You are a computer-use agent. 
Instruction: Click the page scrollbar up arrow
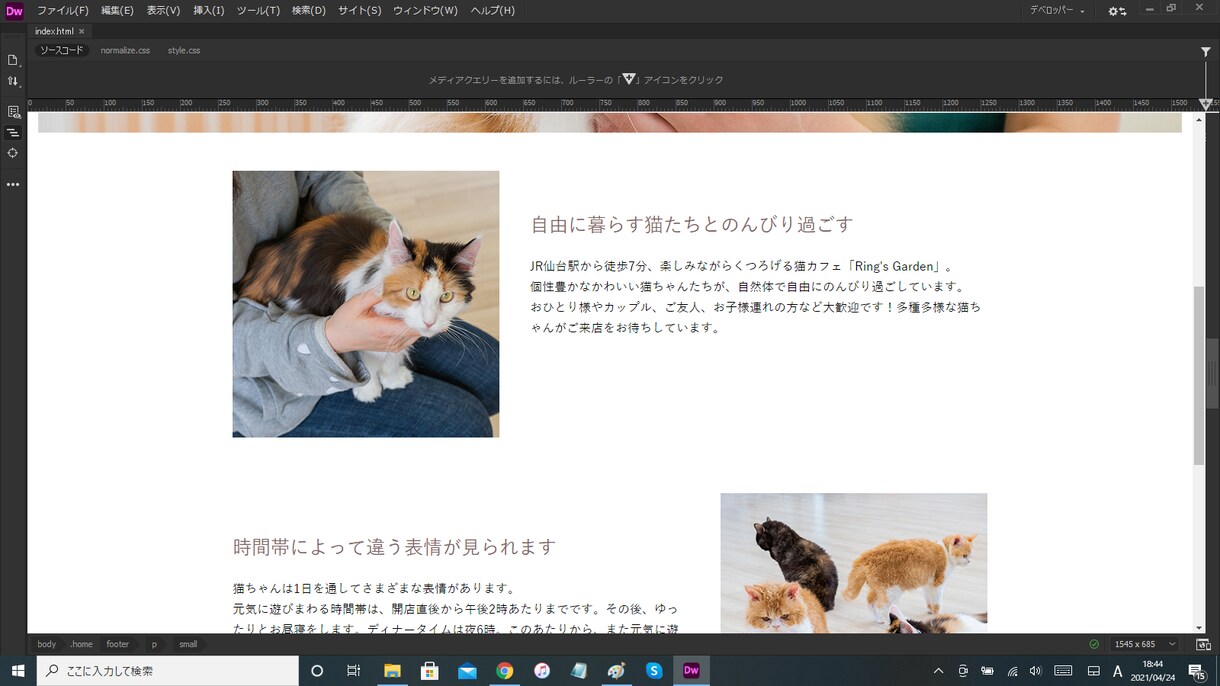pyautogui.click(x=1199, y=119)
